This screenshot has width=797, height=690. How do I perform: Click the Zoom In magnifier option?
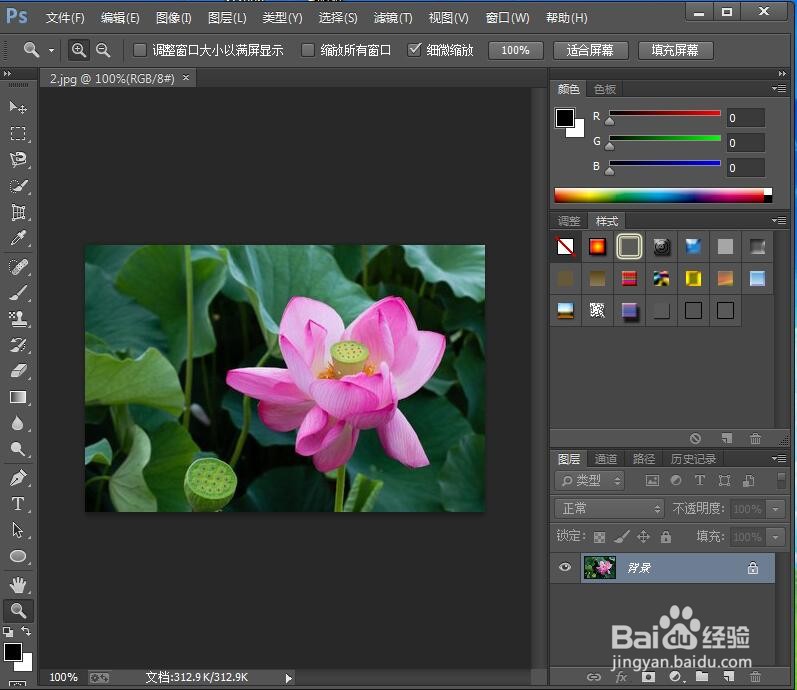tap(79, 50)
